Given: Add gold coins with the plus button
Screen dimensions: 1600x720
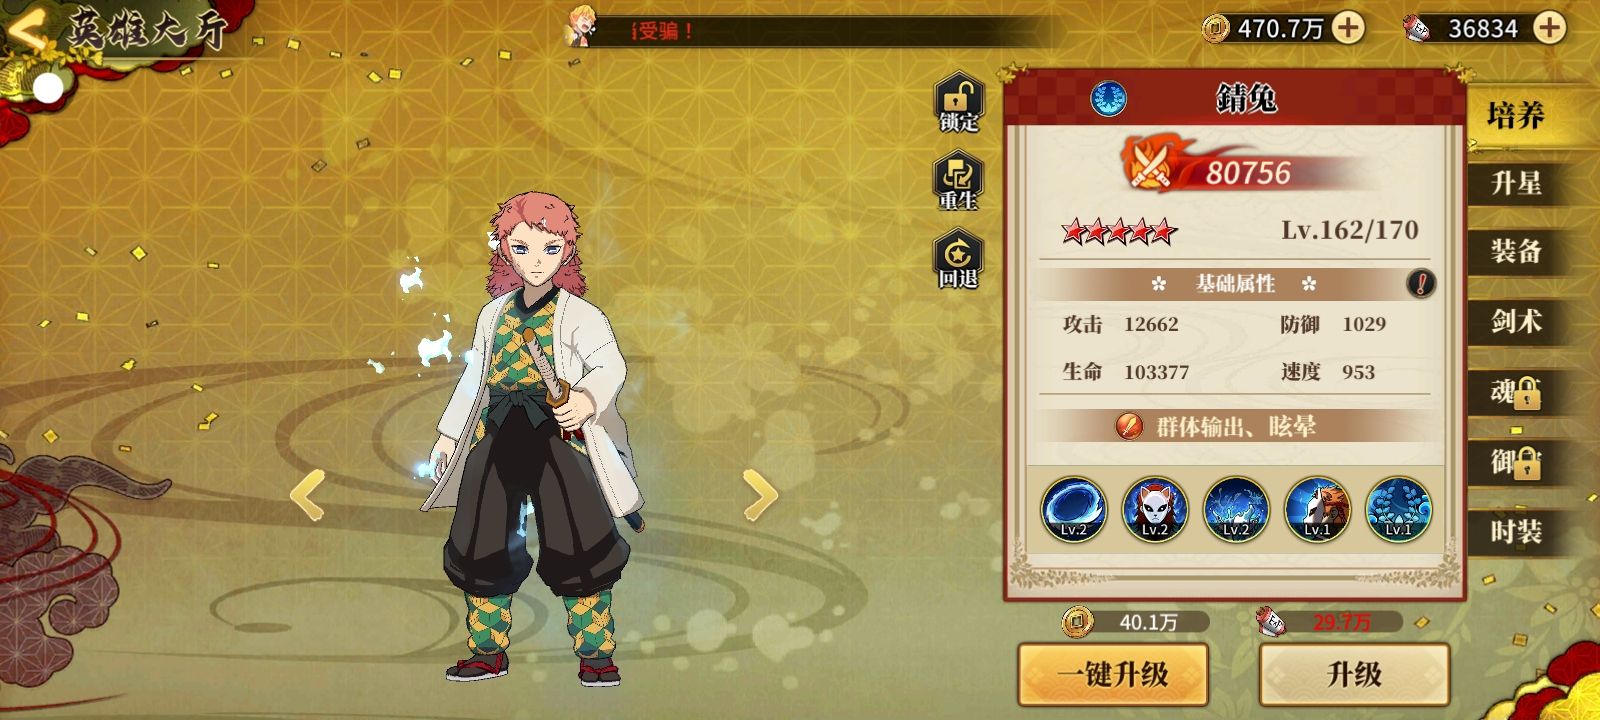Looking at the screenshot, I should tap(1348, 28).
